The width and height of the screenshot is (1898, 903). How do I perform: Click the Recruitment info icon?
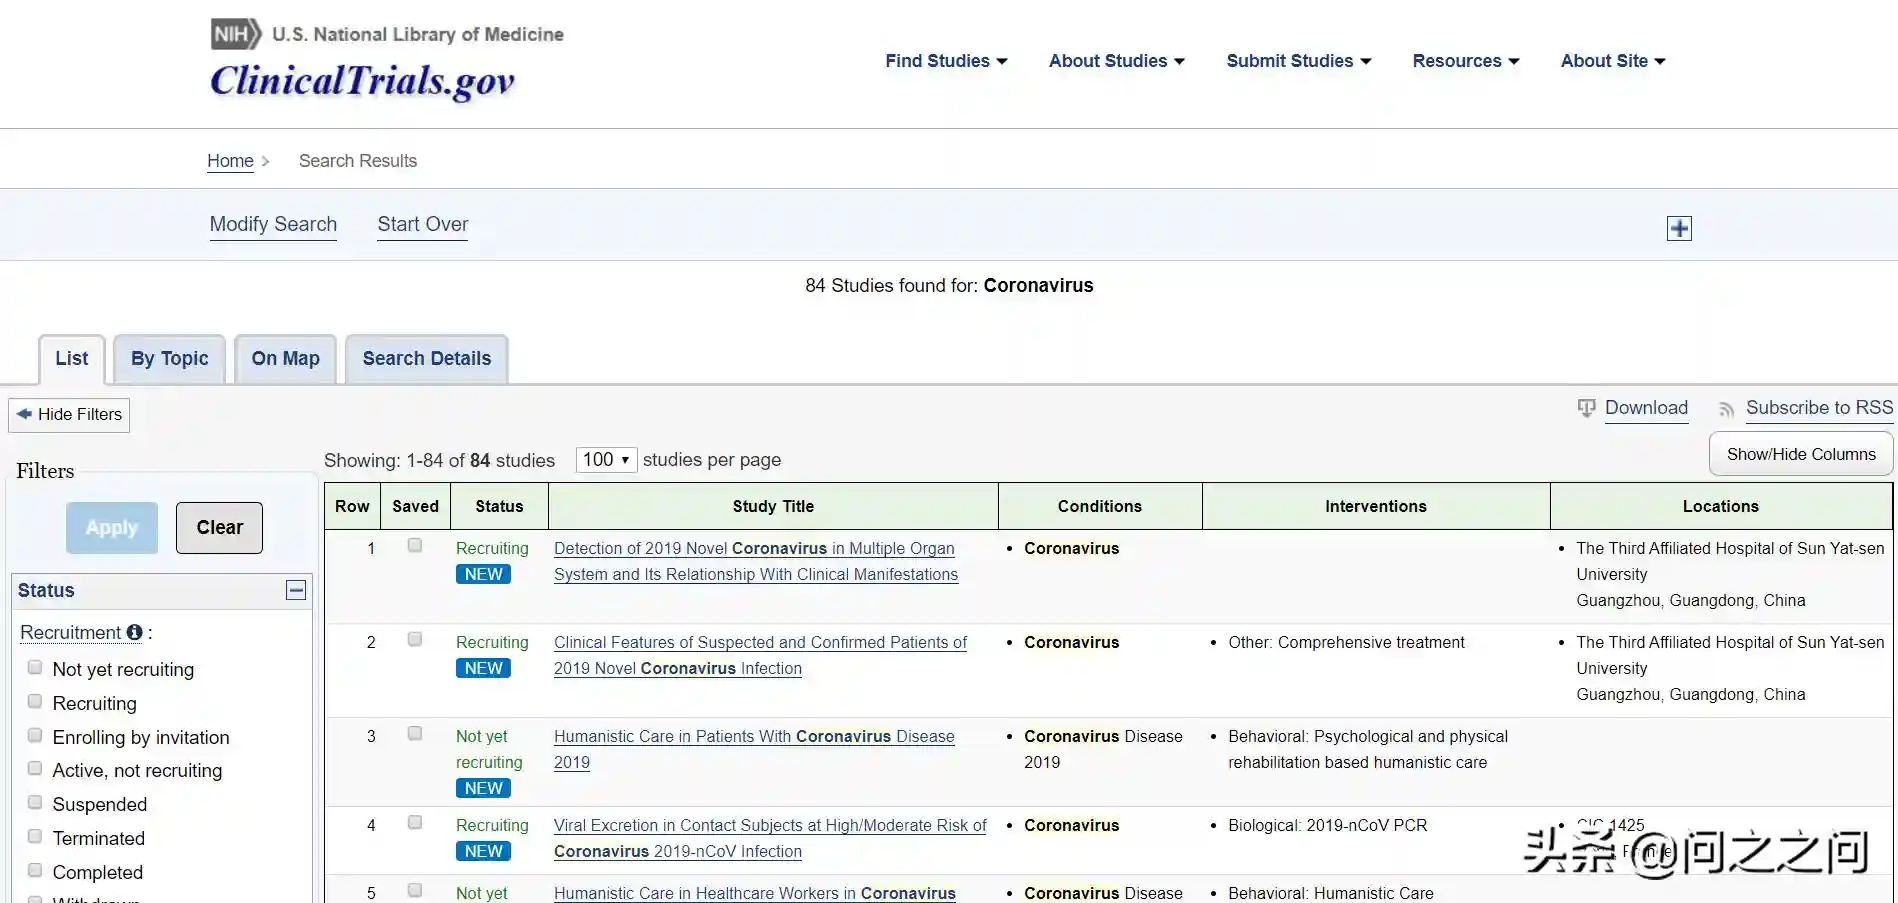coord(134,632)
